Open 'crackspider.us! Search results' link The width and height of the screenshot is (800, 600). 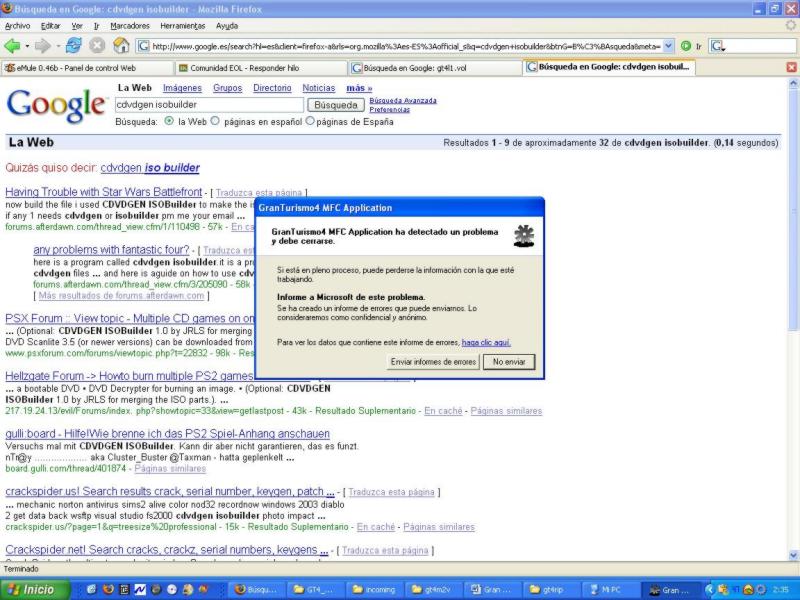point(170,491)
